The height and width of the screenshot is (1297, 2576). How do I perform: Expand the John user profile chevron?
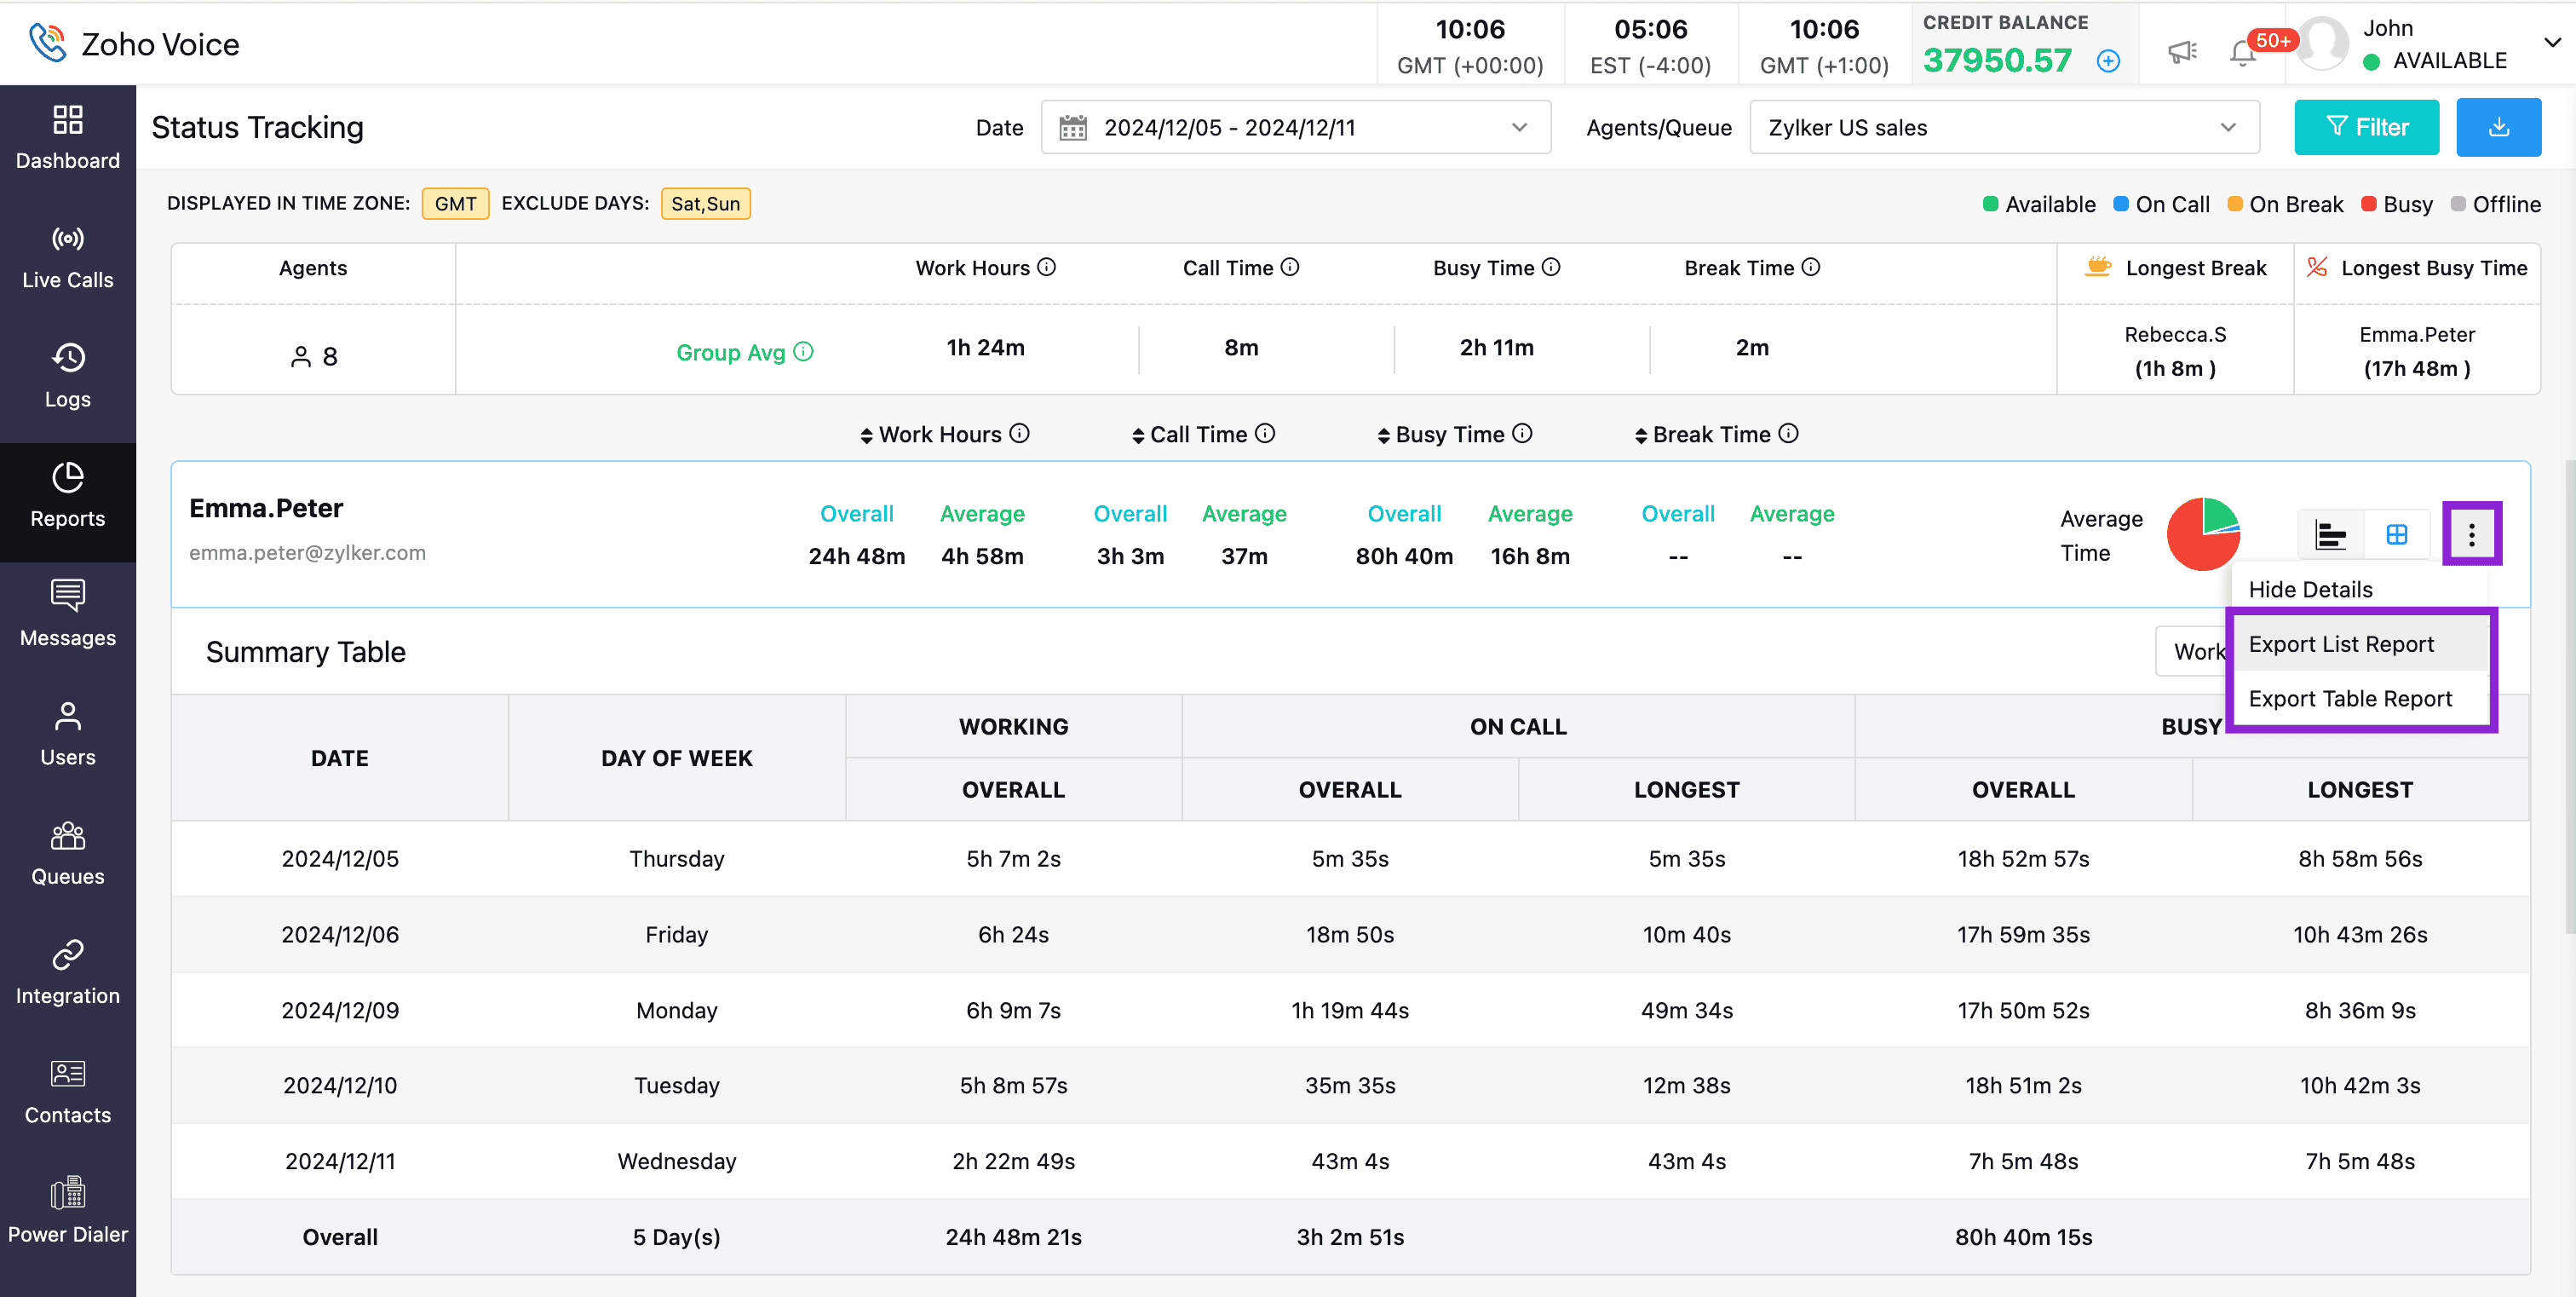[x=2551, y=42]
